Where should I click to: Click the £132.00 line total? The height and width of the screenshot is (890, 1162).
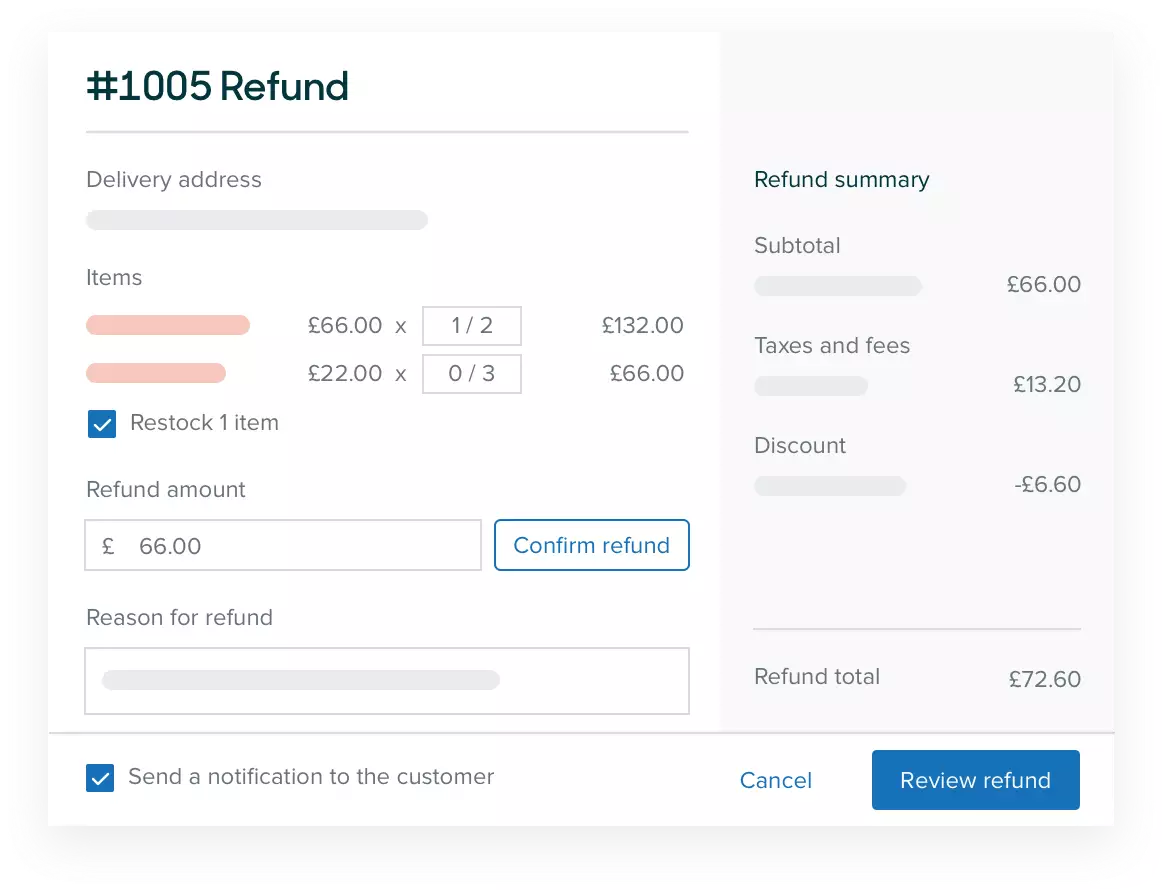[643, 325]
